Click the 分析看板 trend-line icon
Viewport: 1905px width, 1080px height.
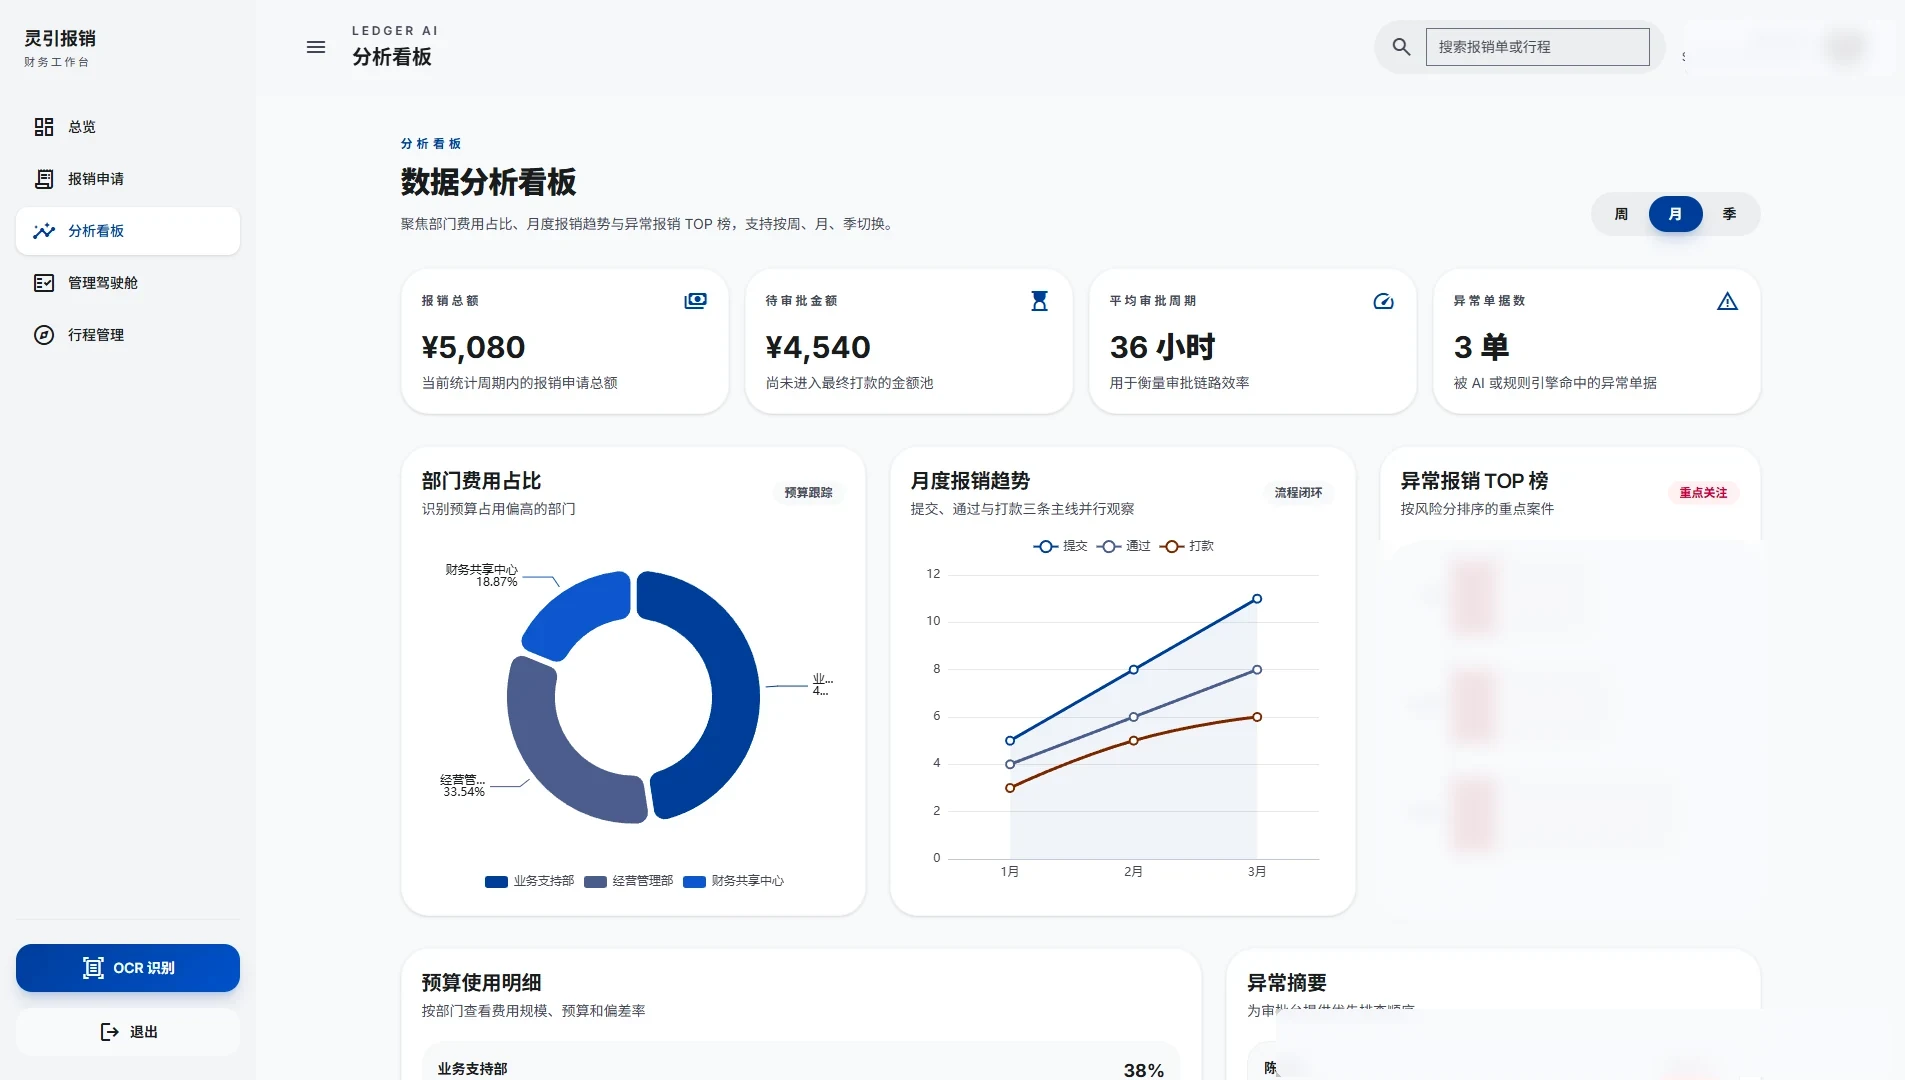coord(44,231)
